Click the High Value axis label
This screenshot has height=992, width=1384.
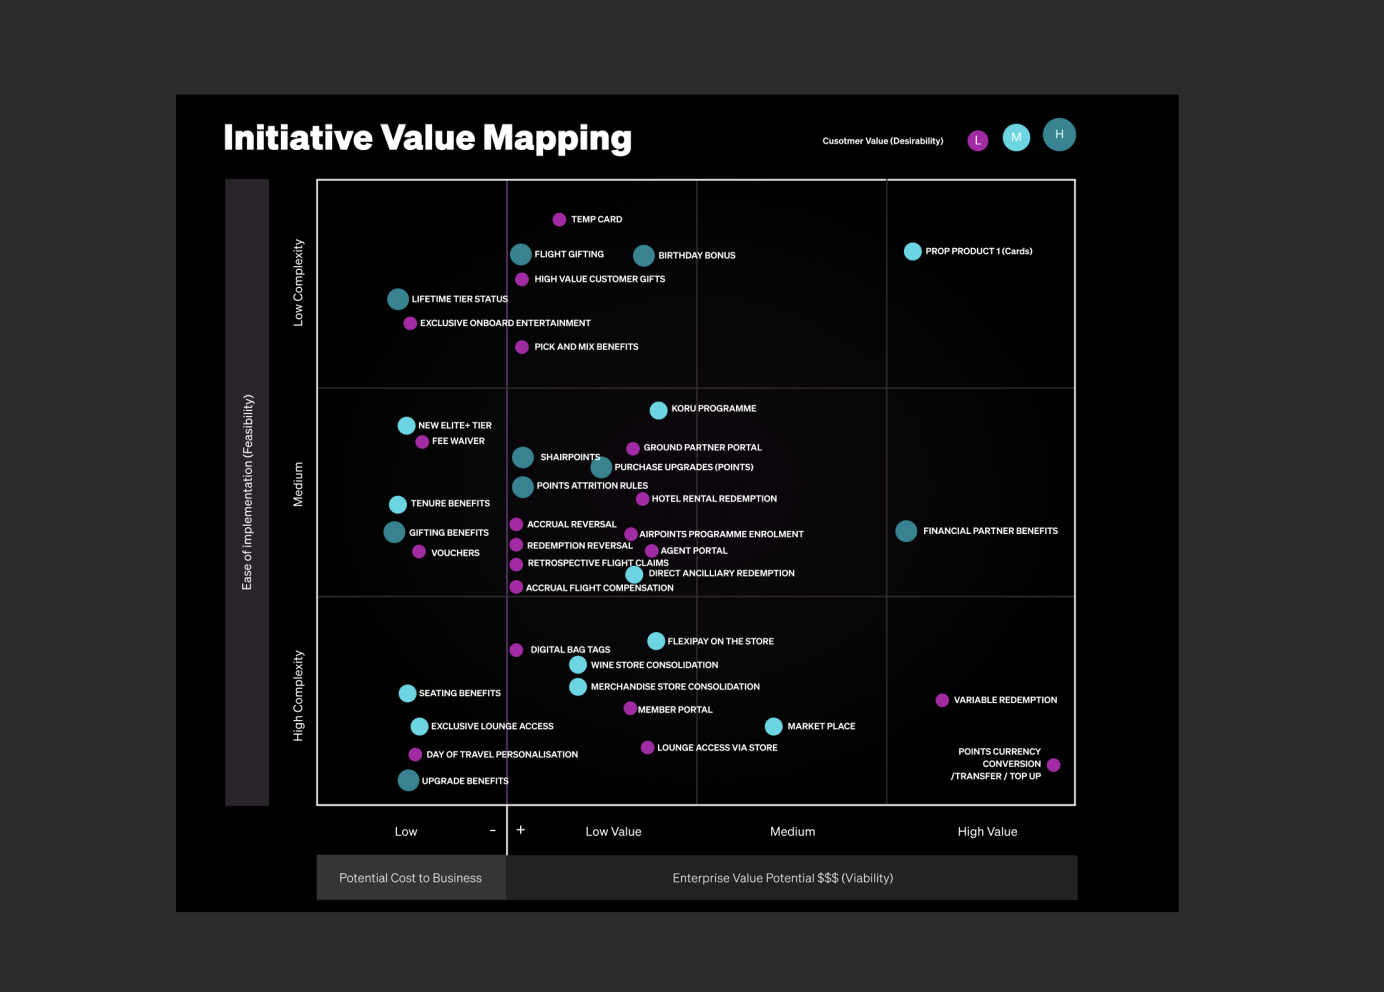[987, 832]
